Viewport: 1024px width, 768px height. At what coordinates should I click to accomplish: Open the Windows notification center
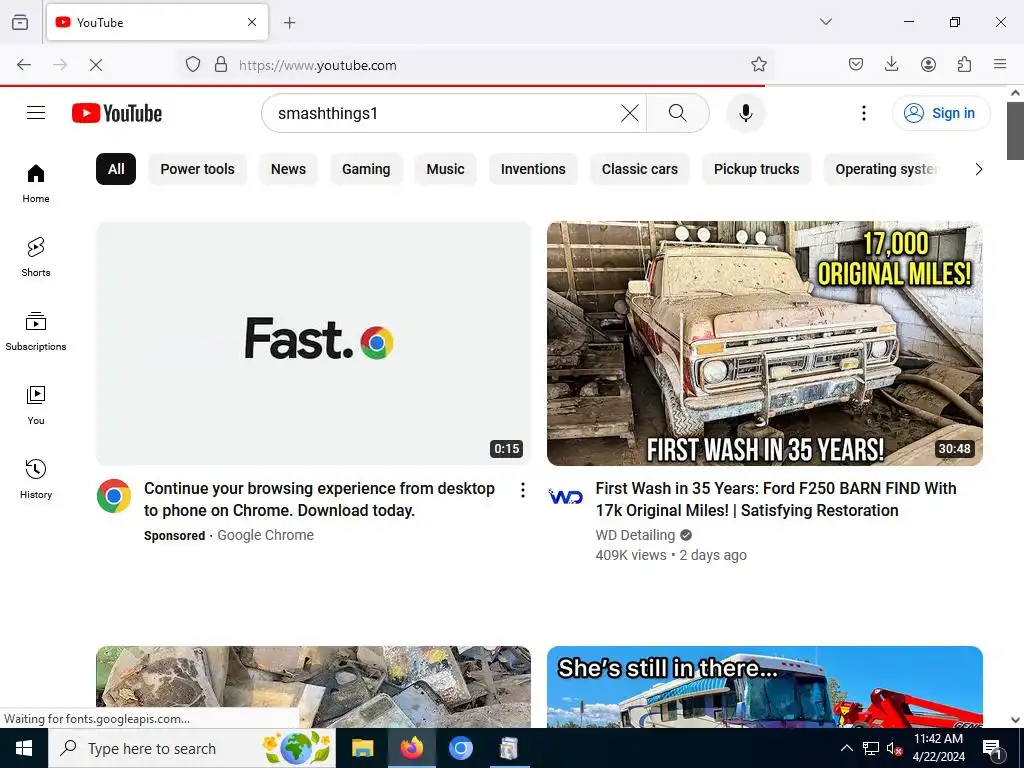pos(992,749)
